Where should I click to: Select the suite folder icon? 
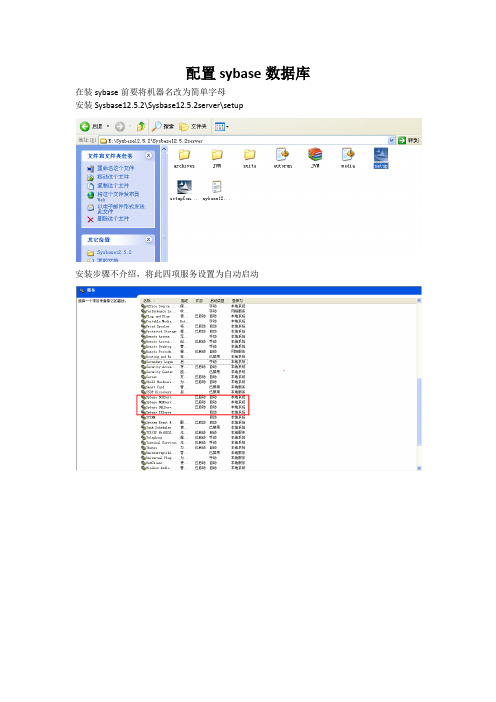point(249,155)
